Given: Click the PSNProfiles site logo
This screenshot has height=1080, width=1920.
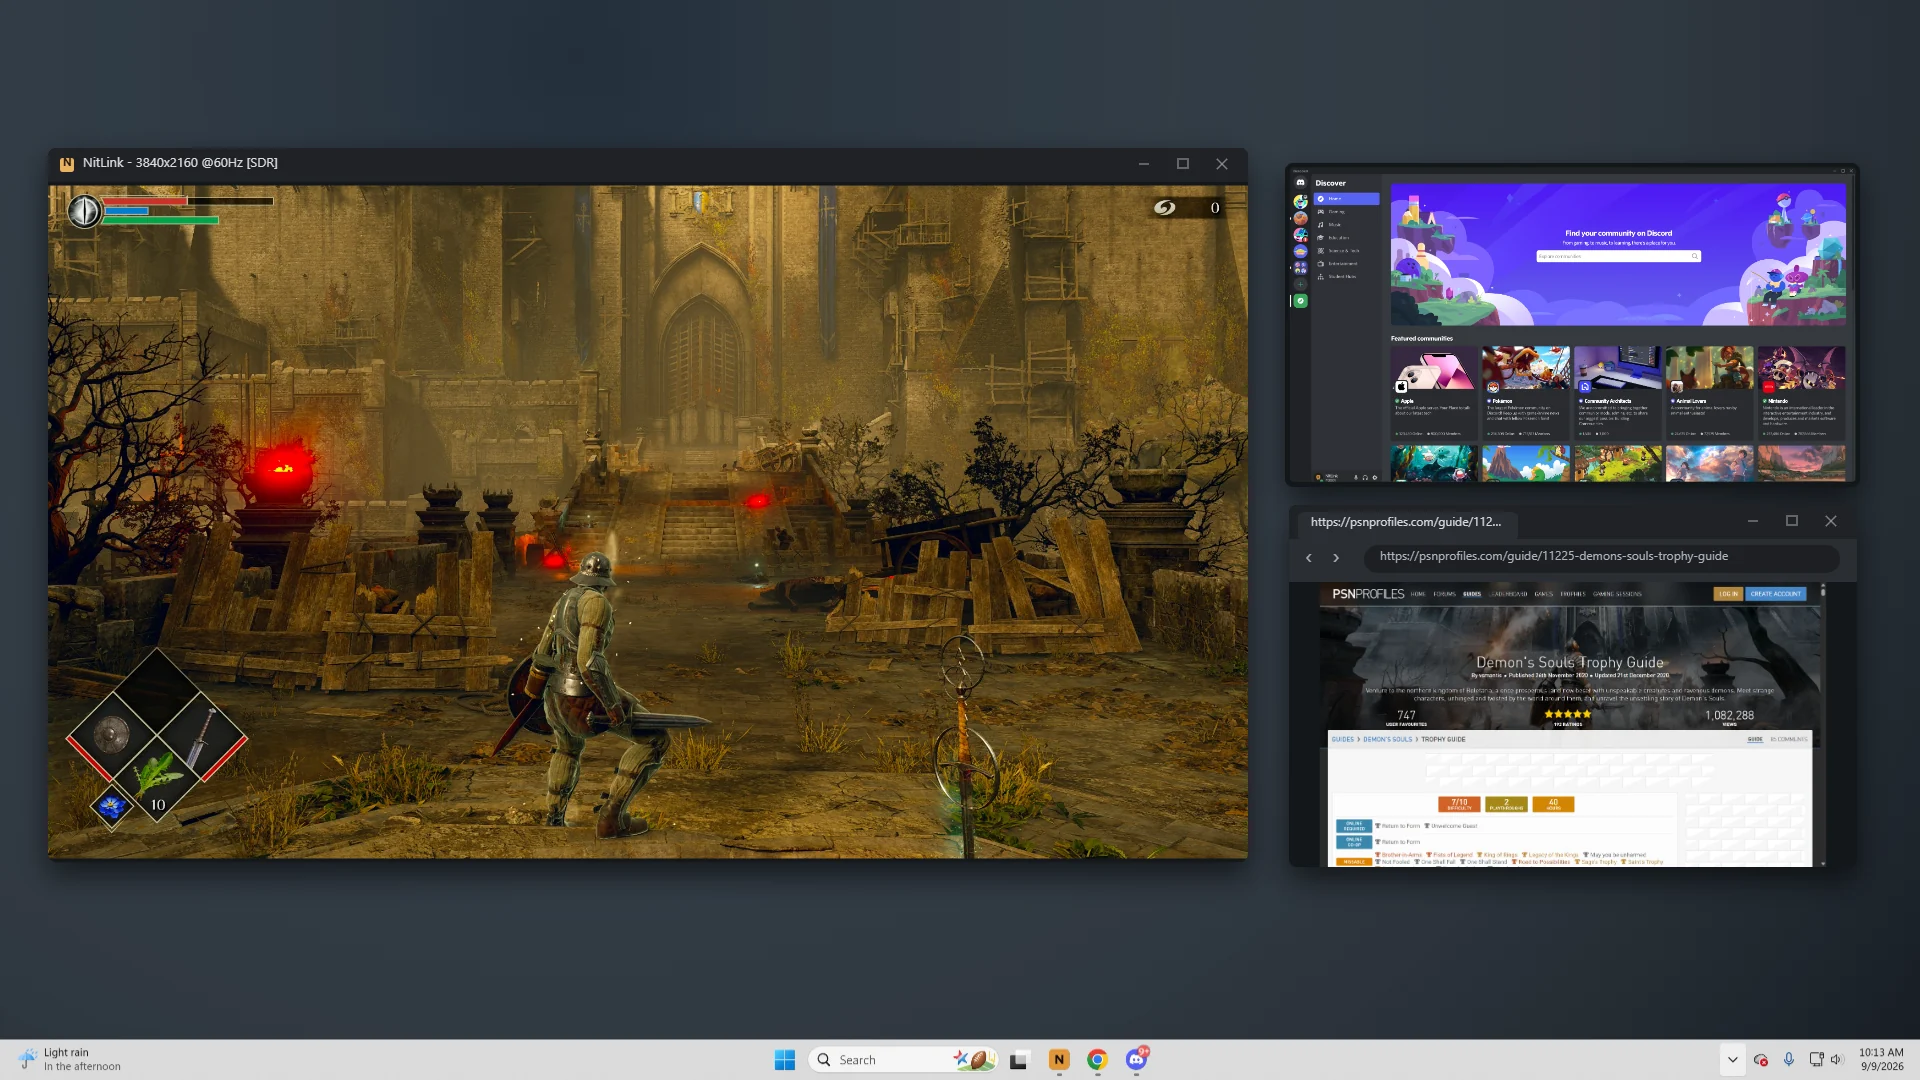Looking at the screenshot, I should (1368, 594).
